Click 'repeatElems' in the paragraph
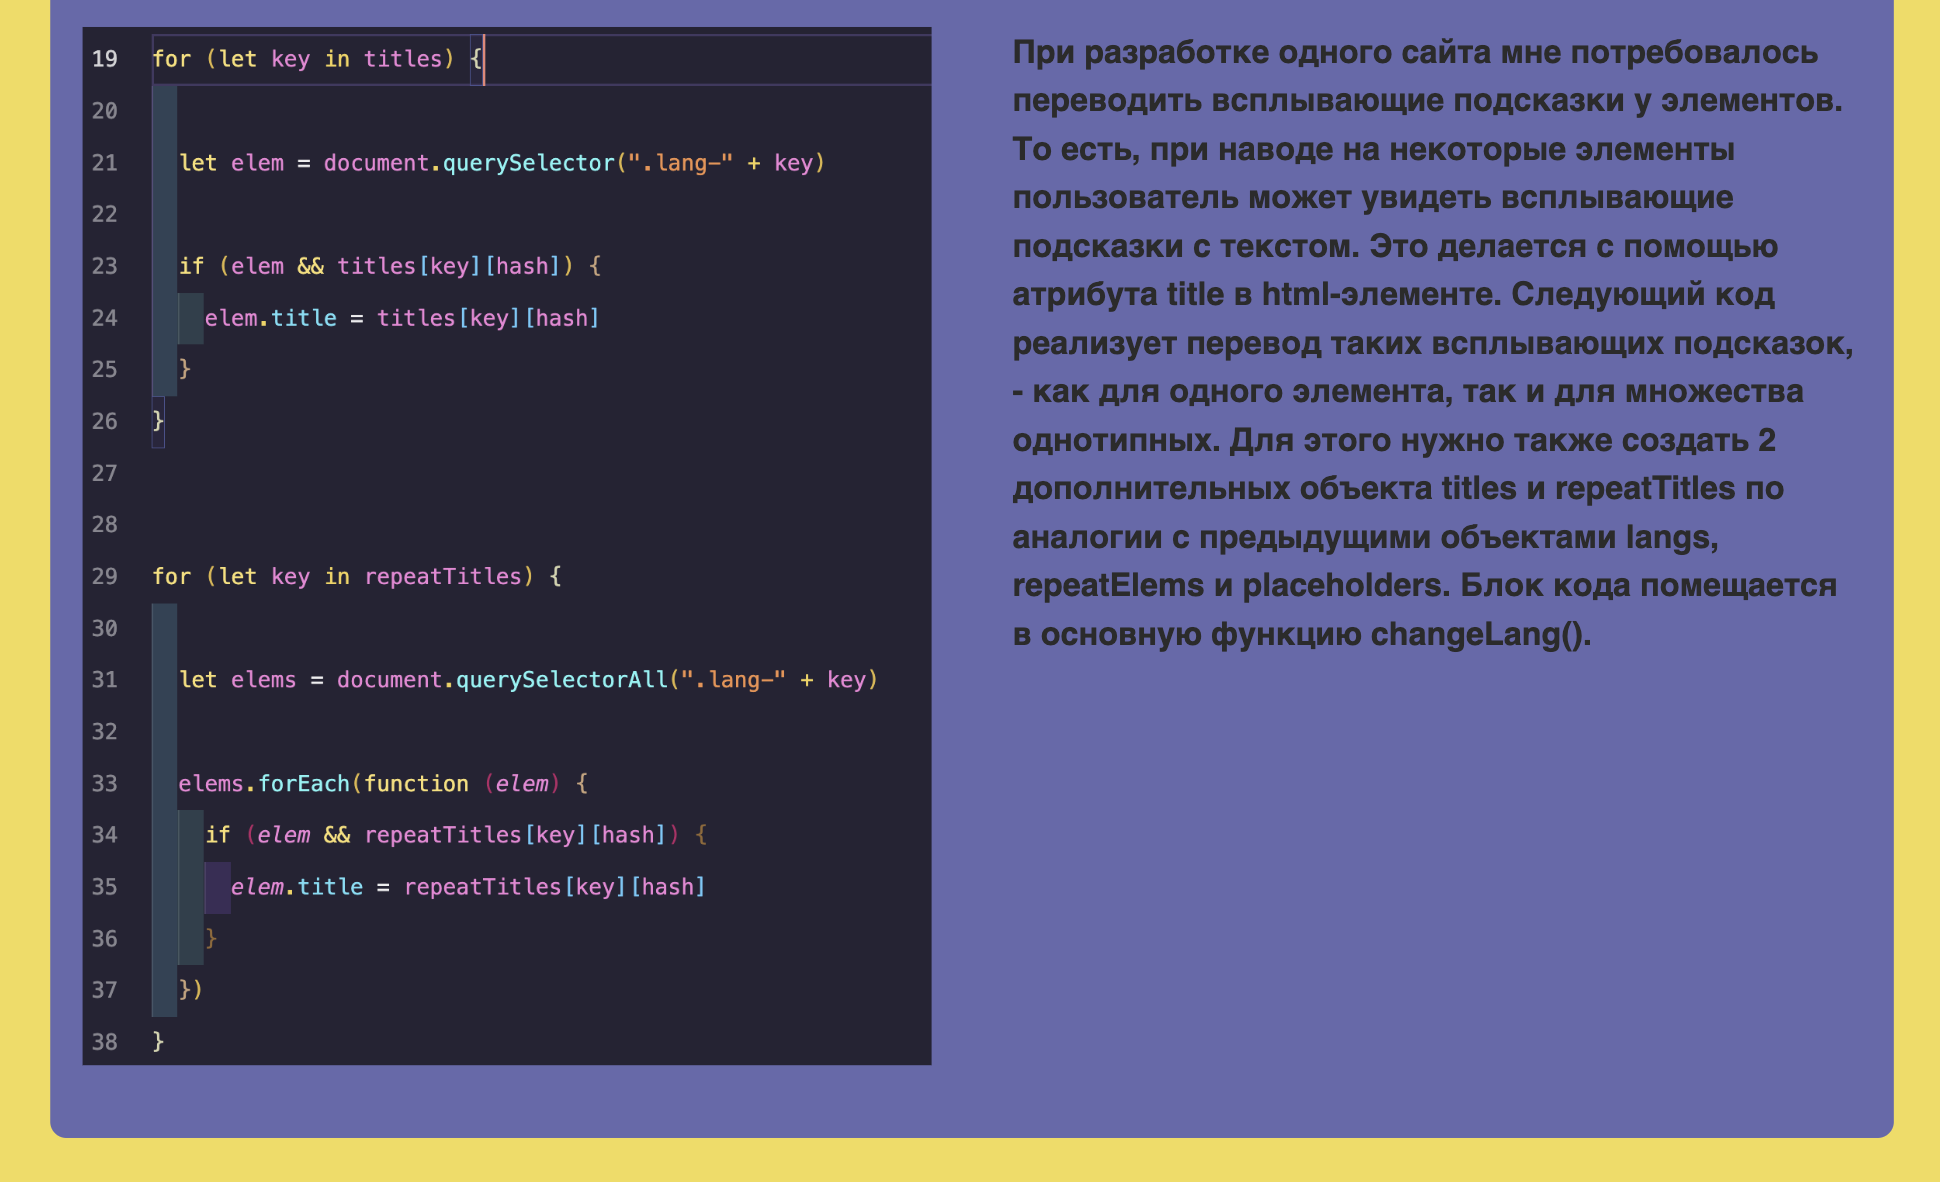The width and height of the screenshot is (1940, 1182). [x=1108, y=586]
